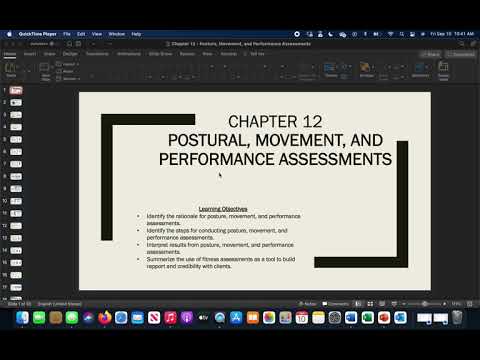Screen dimensions: 480x360
Task: Switch to Reading view icon
Action: pos(382,304)
